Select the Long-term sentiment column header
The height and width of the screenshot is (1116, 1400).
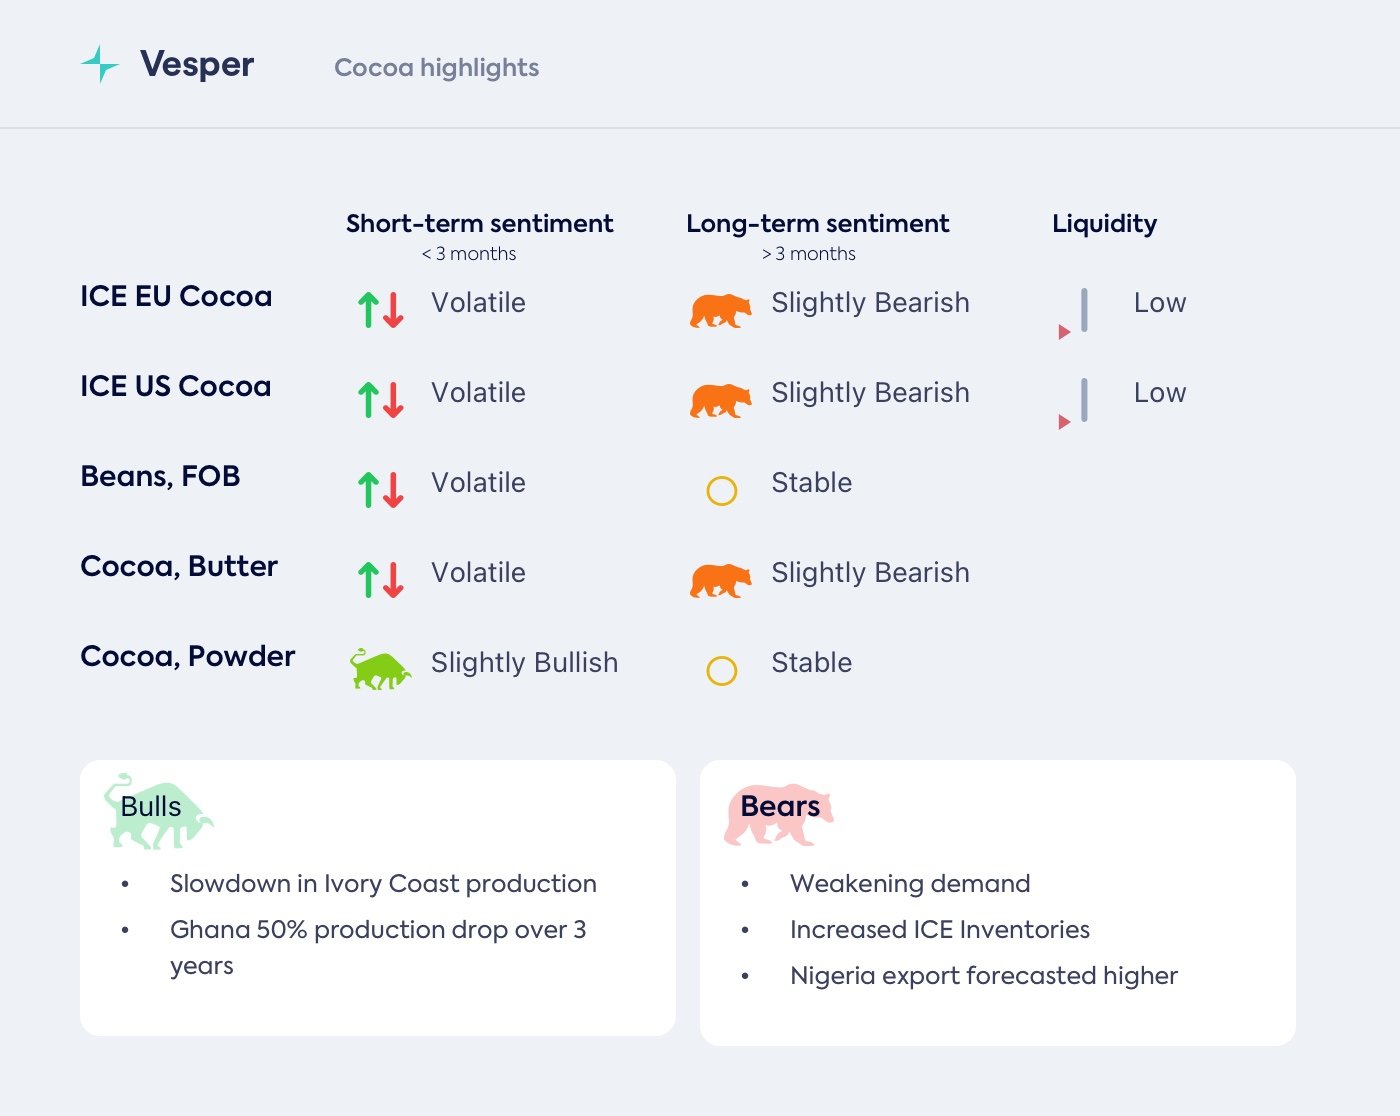click(x=817, y=224)
